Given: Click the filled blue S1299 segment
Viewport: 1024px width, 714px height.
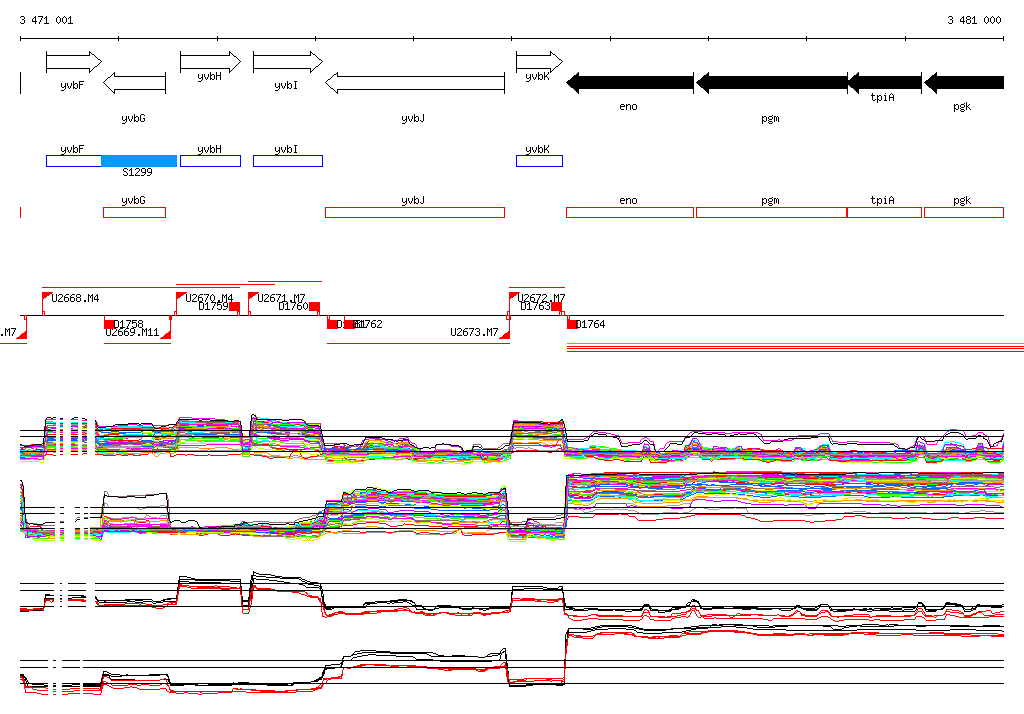Looking at the screenshot, I should coord(139,161).
